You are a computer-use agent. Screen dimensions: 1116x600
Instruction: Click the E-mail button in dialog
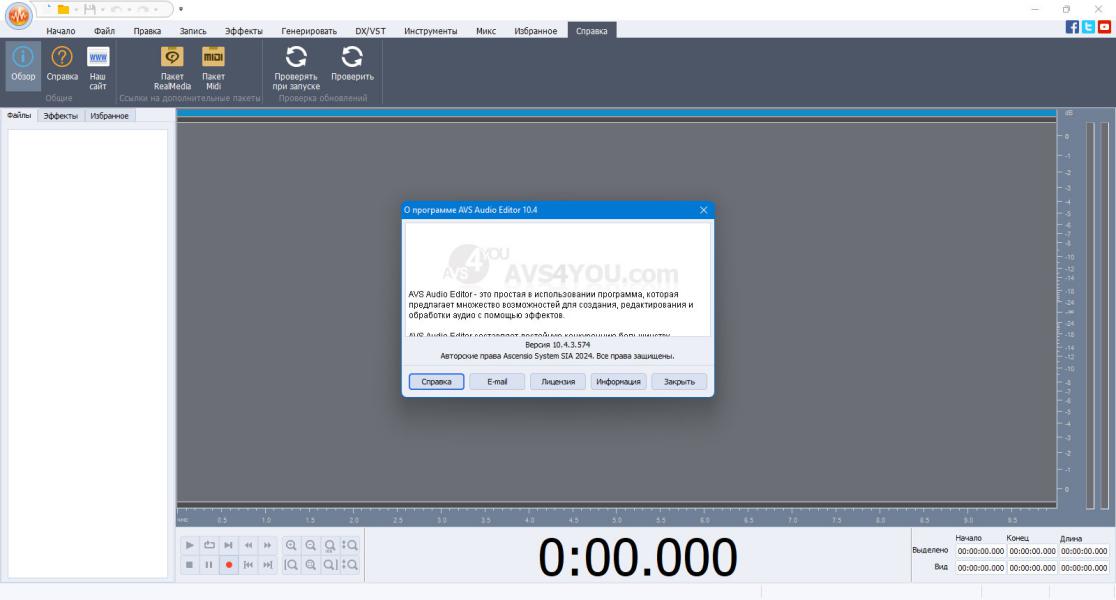click(497, 381)
